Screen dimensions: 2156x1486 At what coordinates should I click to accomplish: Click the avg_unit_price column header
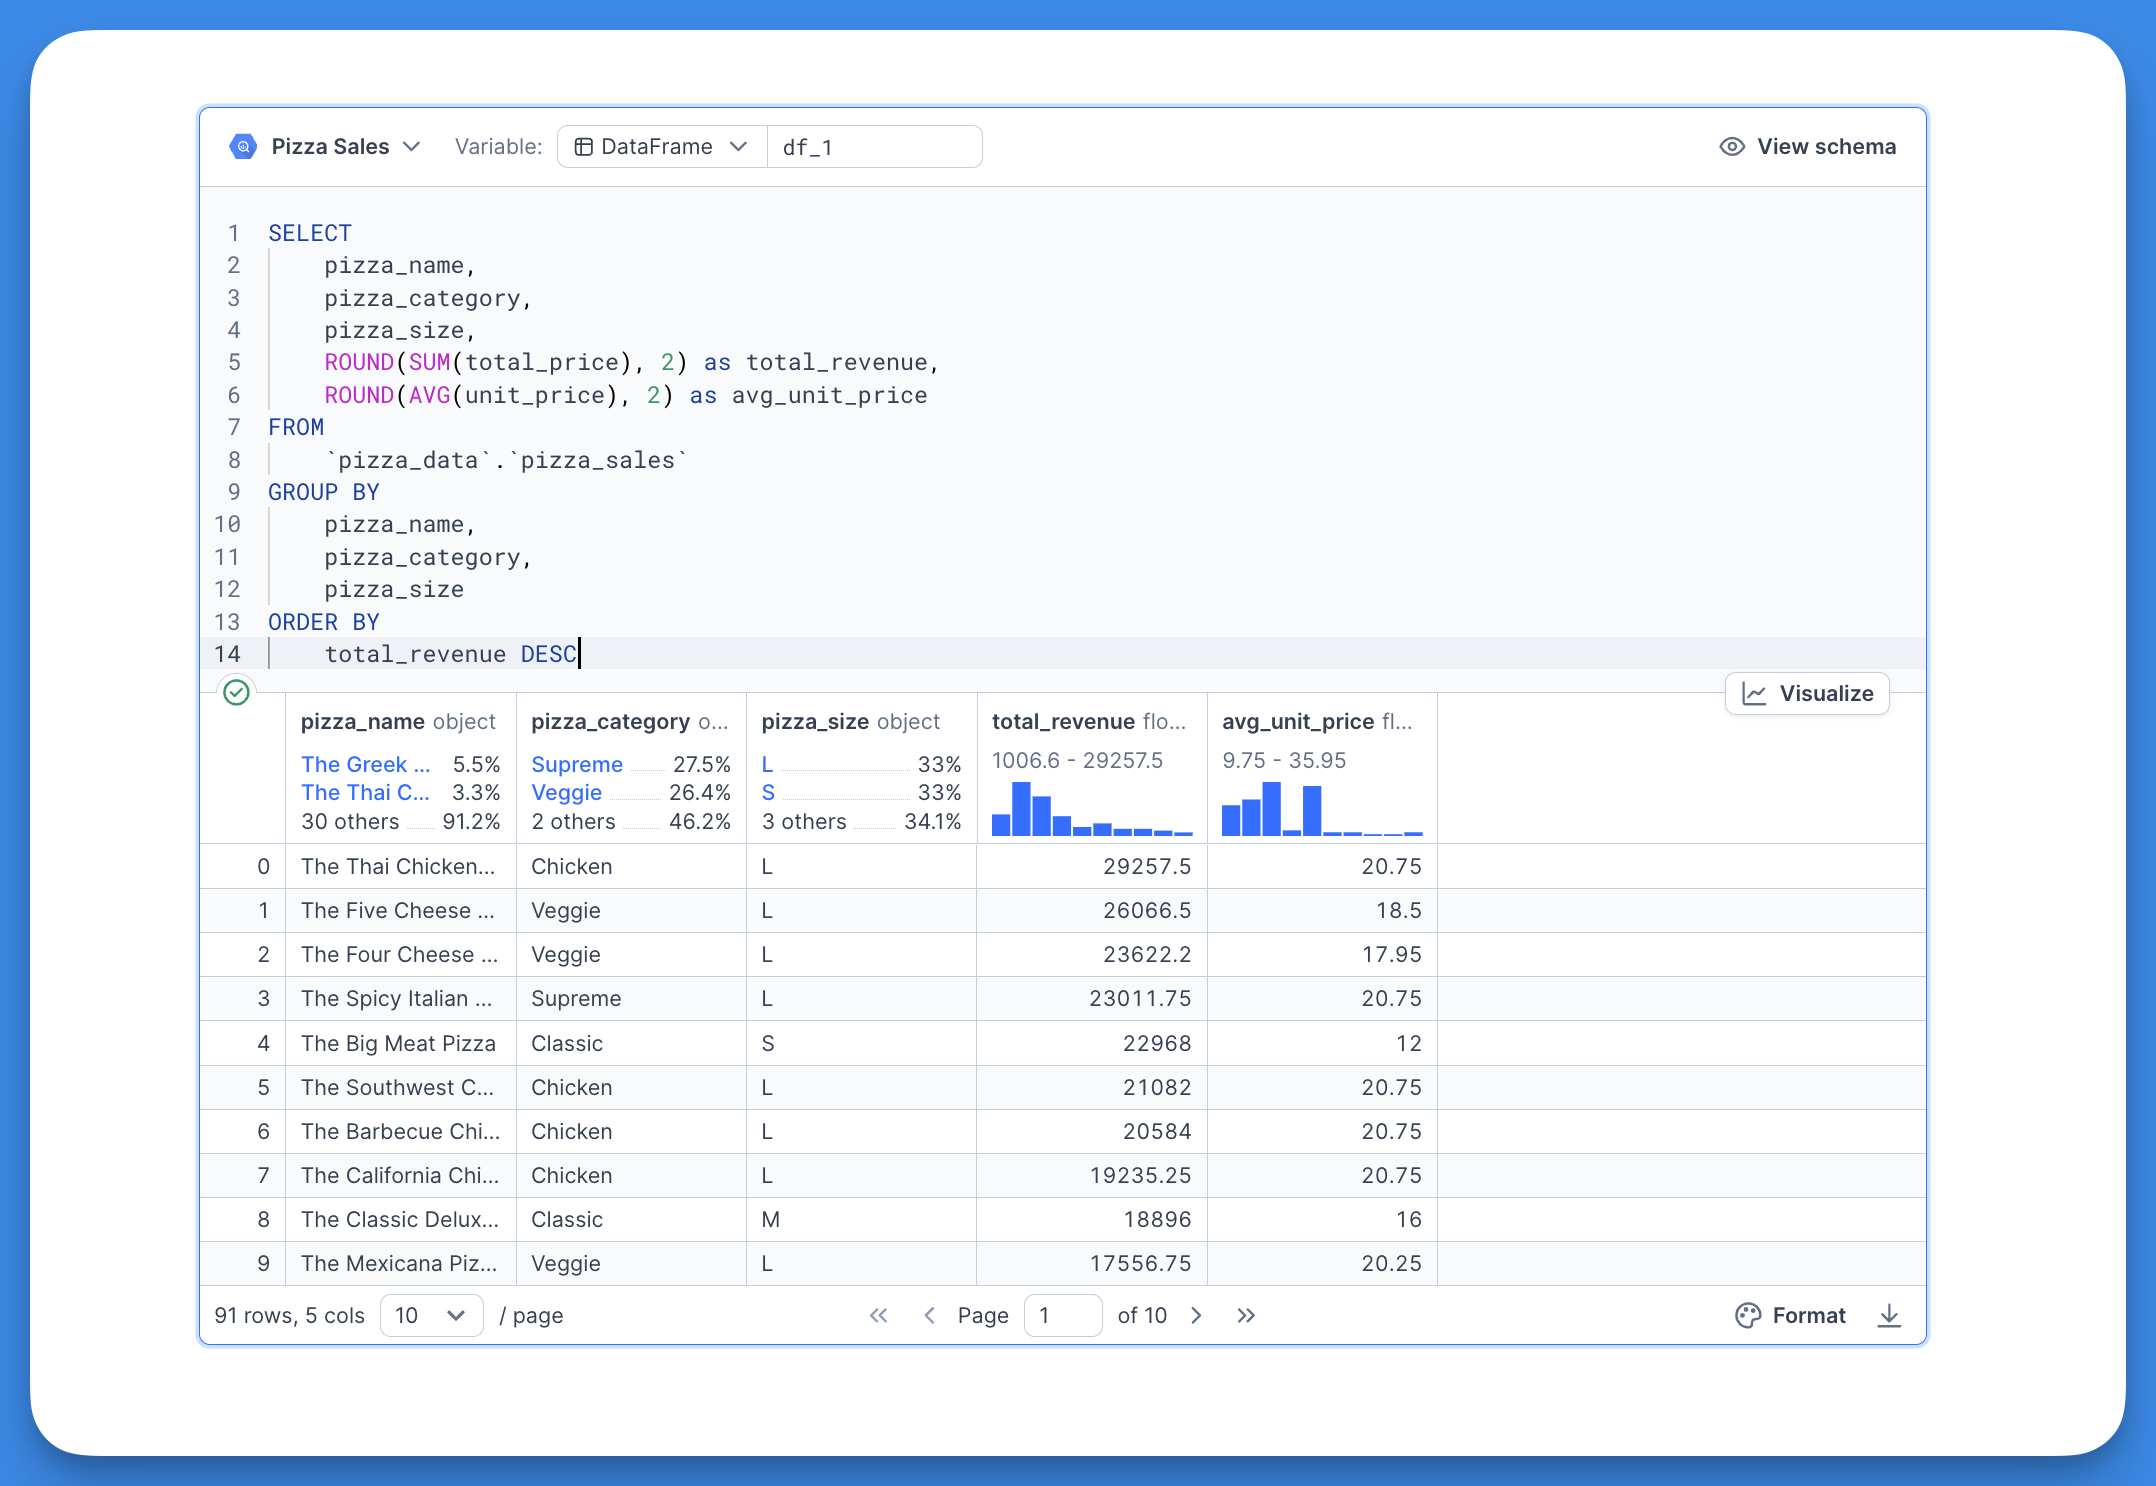click(1317, 721)
